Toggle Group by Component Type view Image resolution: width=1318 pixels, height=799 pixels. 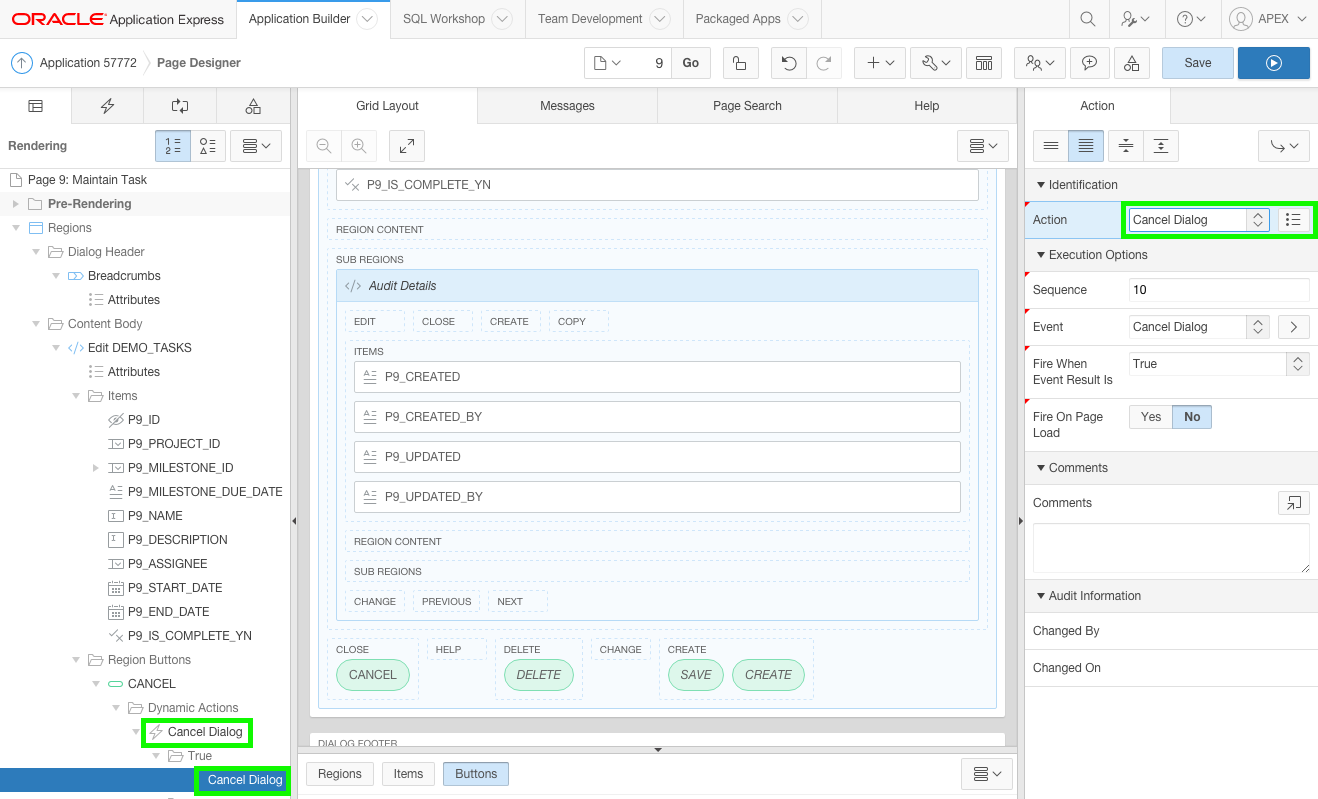208,146
